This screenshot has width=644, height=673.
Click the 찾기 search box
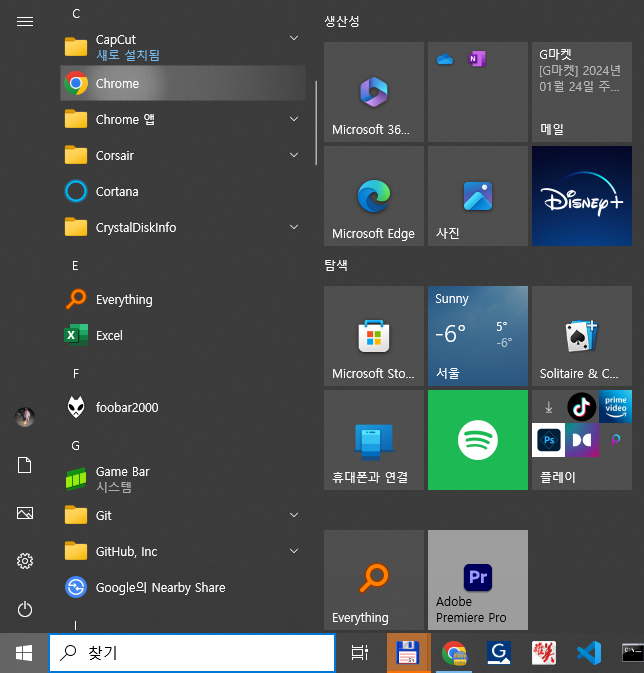[192, 652]
